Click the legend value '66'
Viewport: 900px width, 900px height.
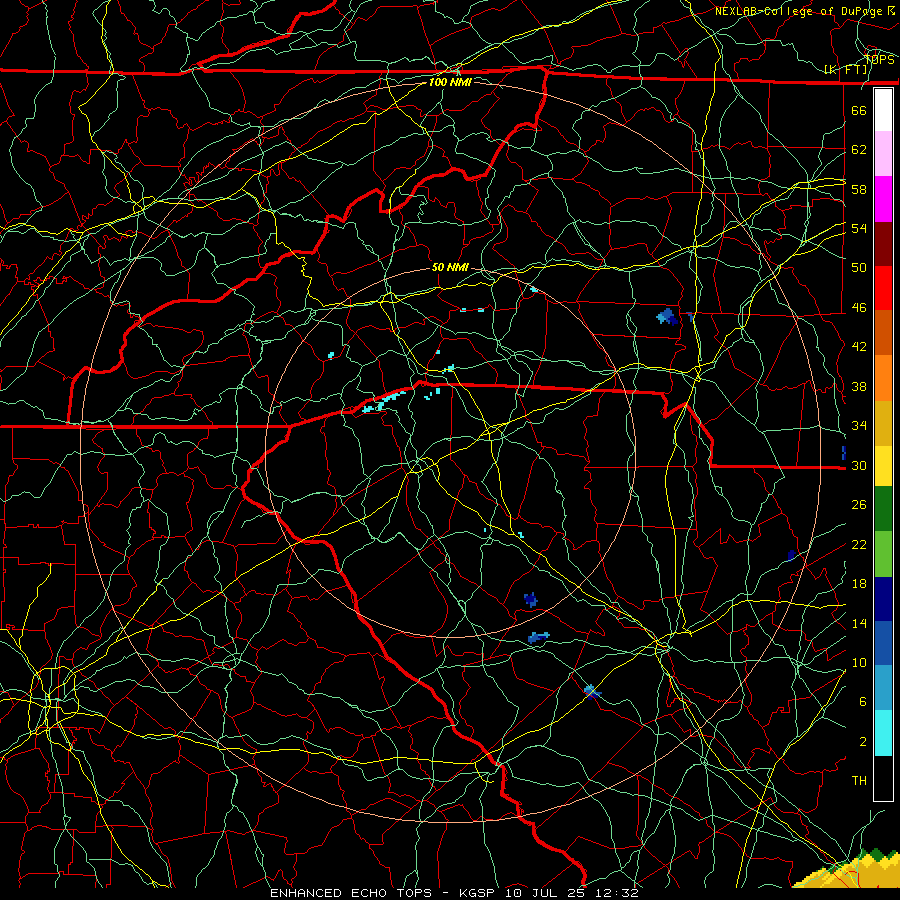(x=859, y=111)
